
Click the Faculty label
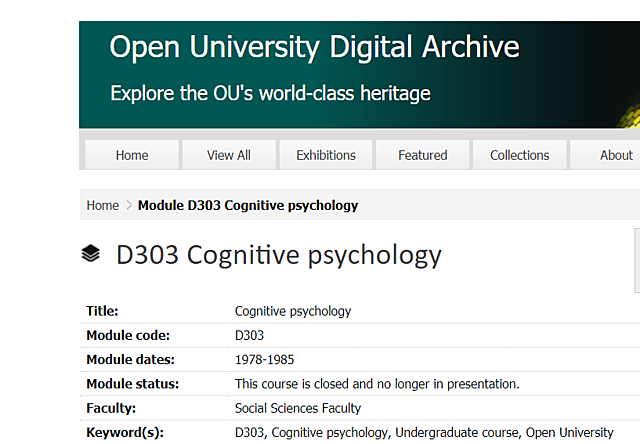[111, 408]
